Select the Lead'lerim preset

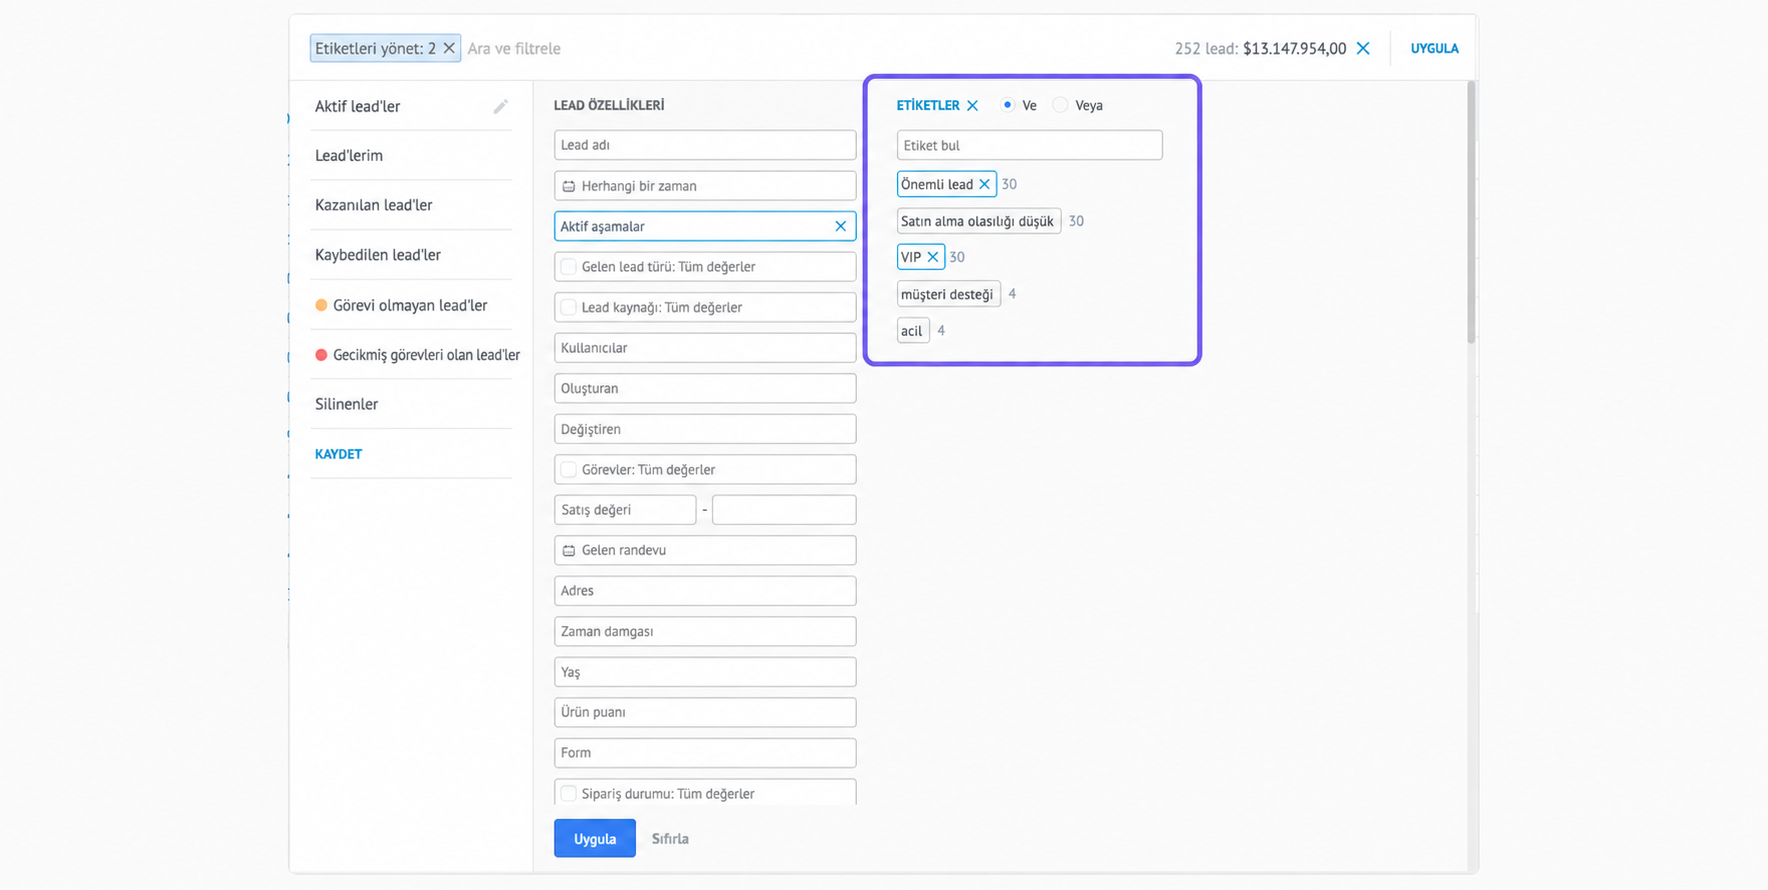(x=349, y=155)
